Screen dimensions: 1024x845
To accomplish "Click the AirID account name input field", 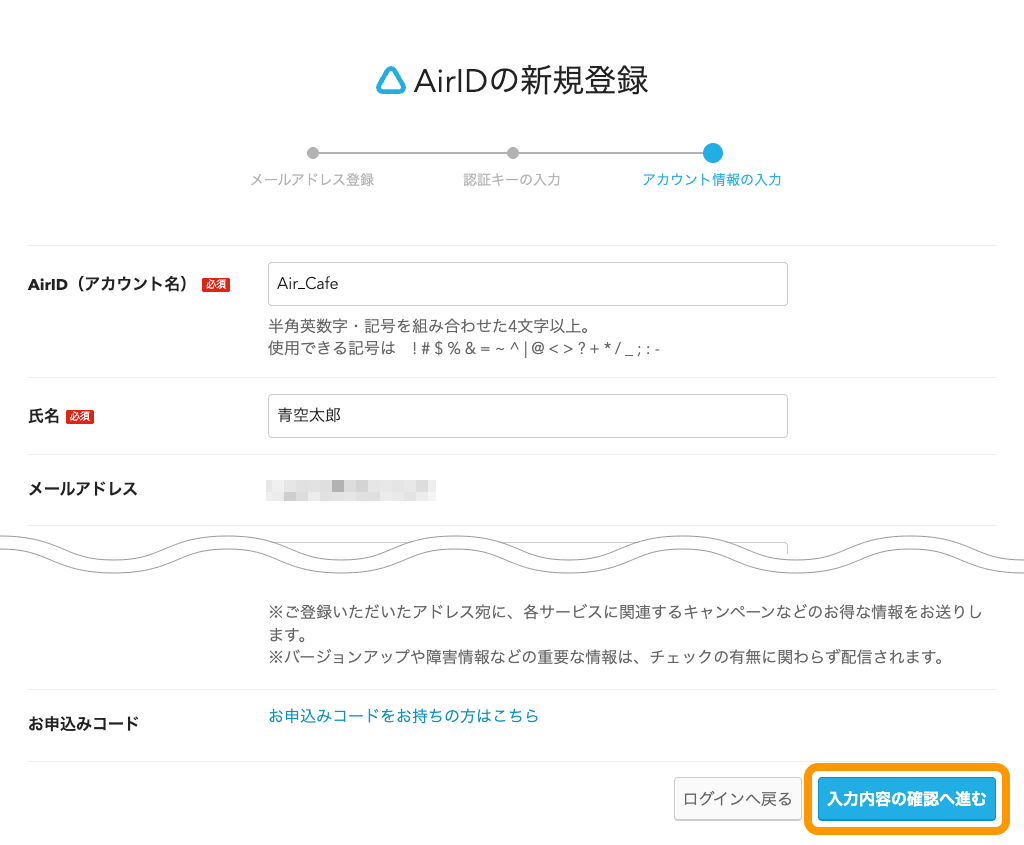I will point(528,284).
